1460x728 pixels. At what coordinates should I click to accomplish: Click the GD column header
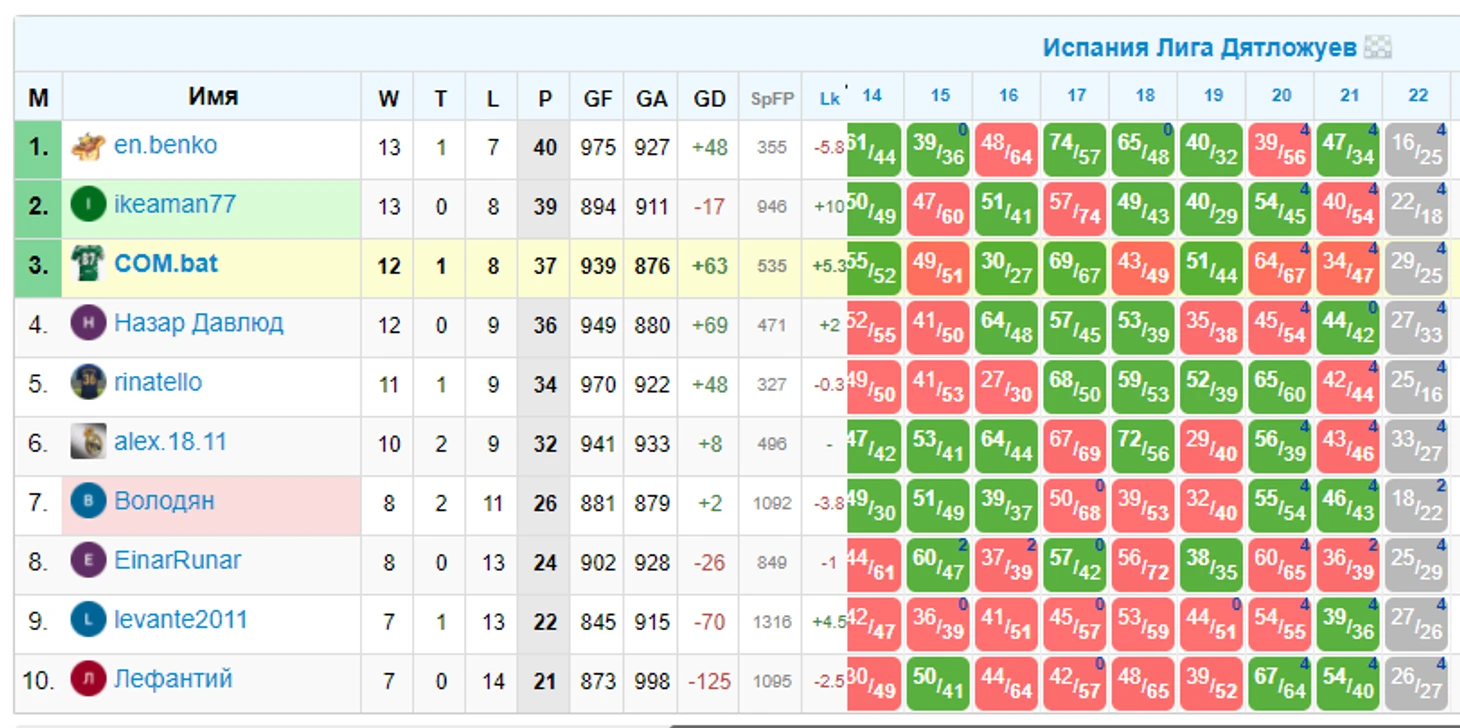(x=709, y=98)
